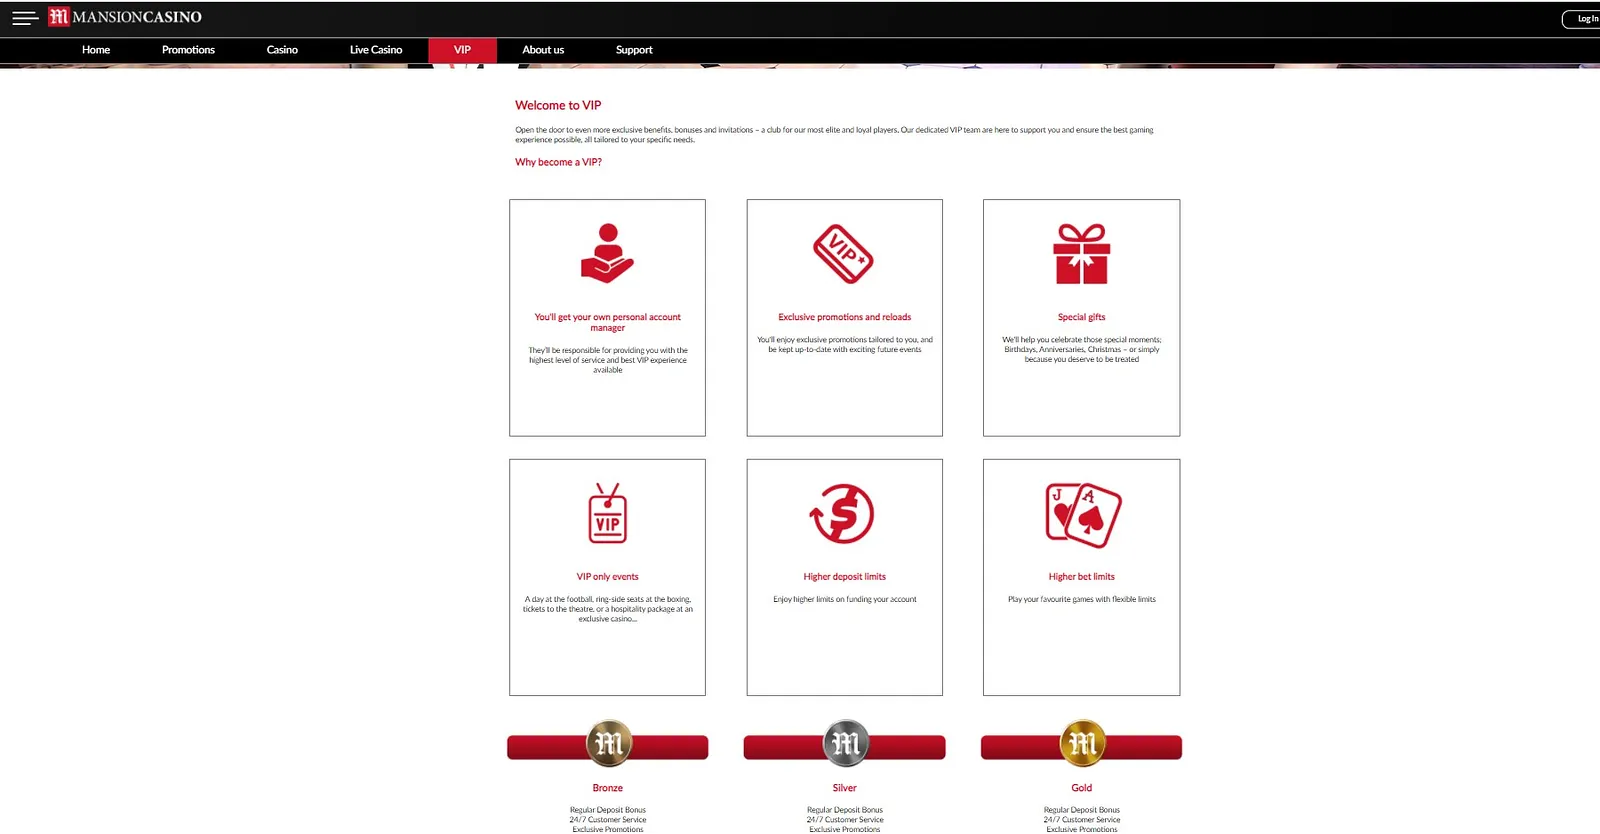Click the personal account manager icon
Screen dimensions: 1600x834
click(x=607, y=254)
